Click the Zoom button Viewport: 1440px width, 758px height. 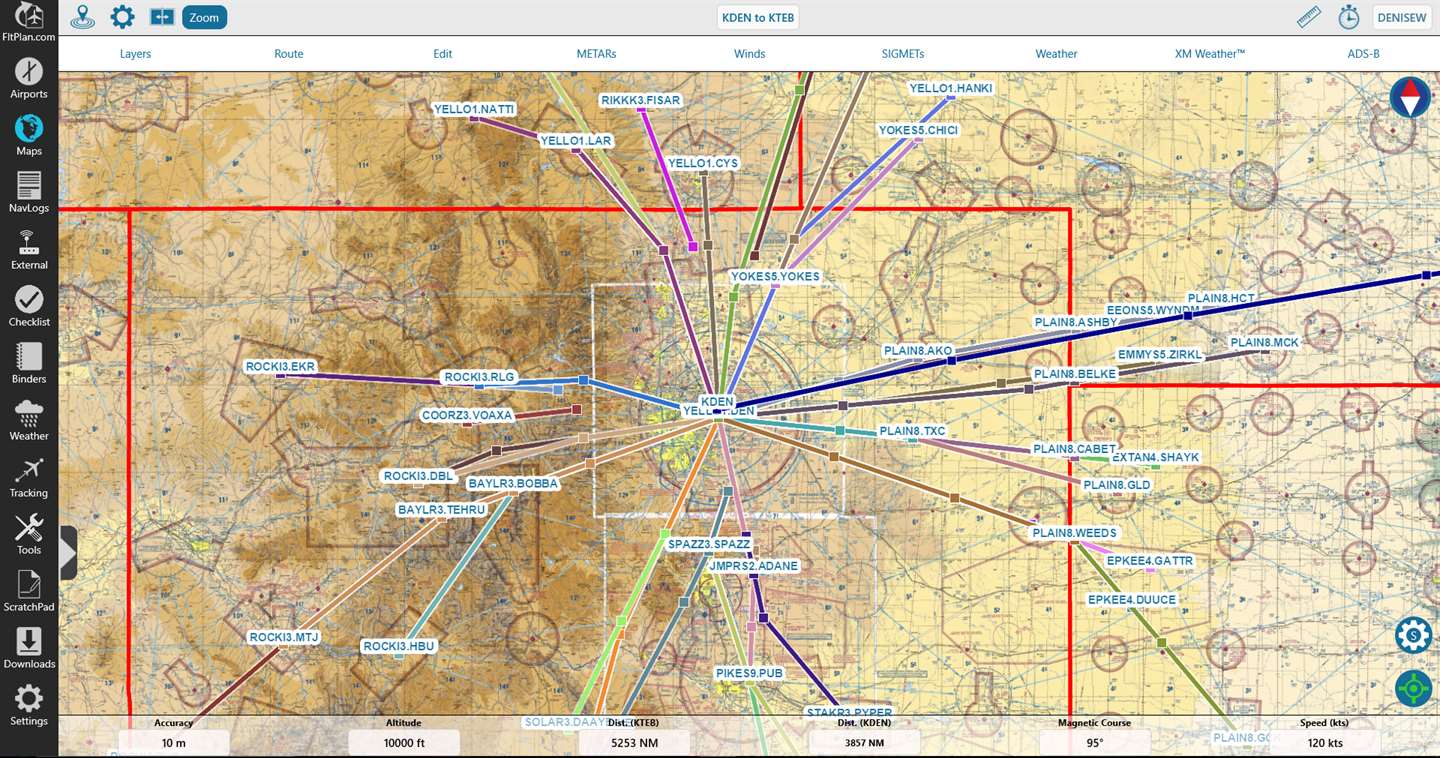(x=204, y=17)
